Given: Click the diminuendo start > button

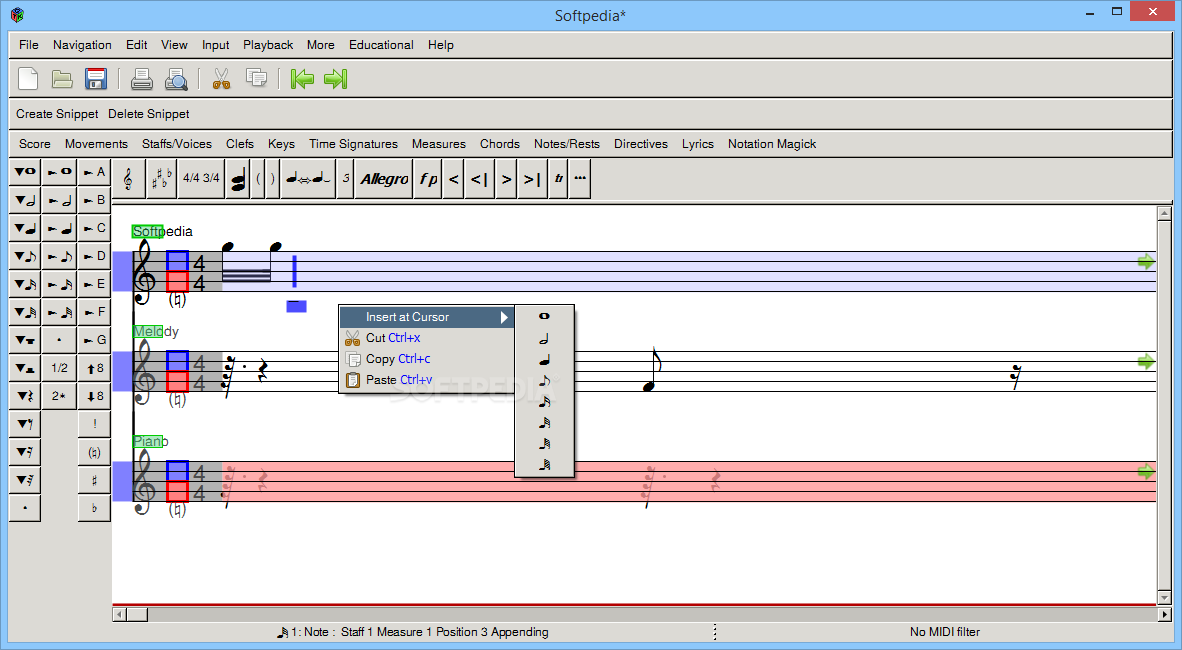Looking at the screenshot, I should [x=507, y=179].
